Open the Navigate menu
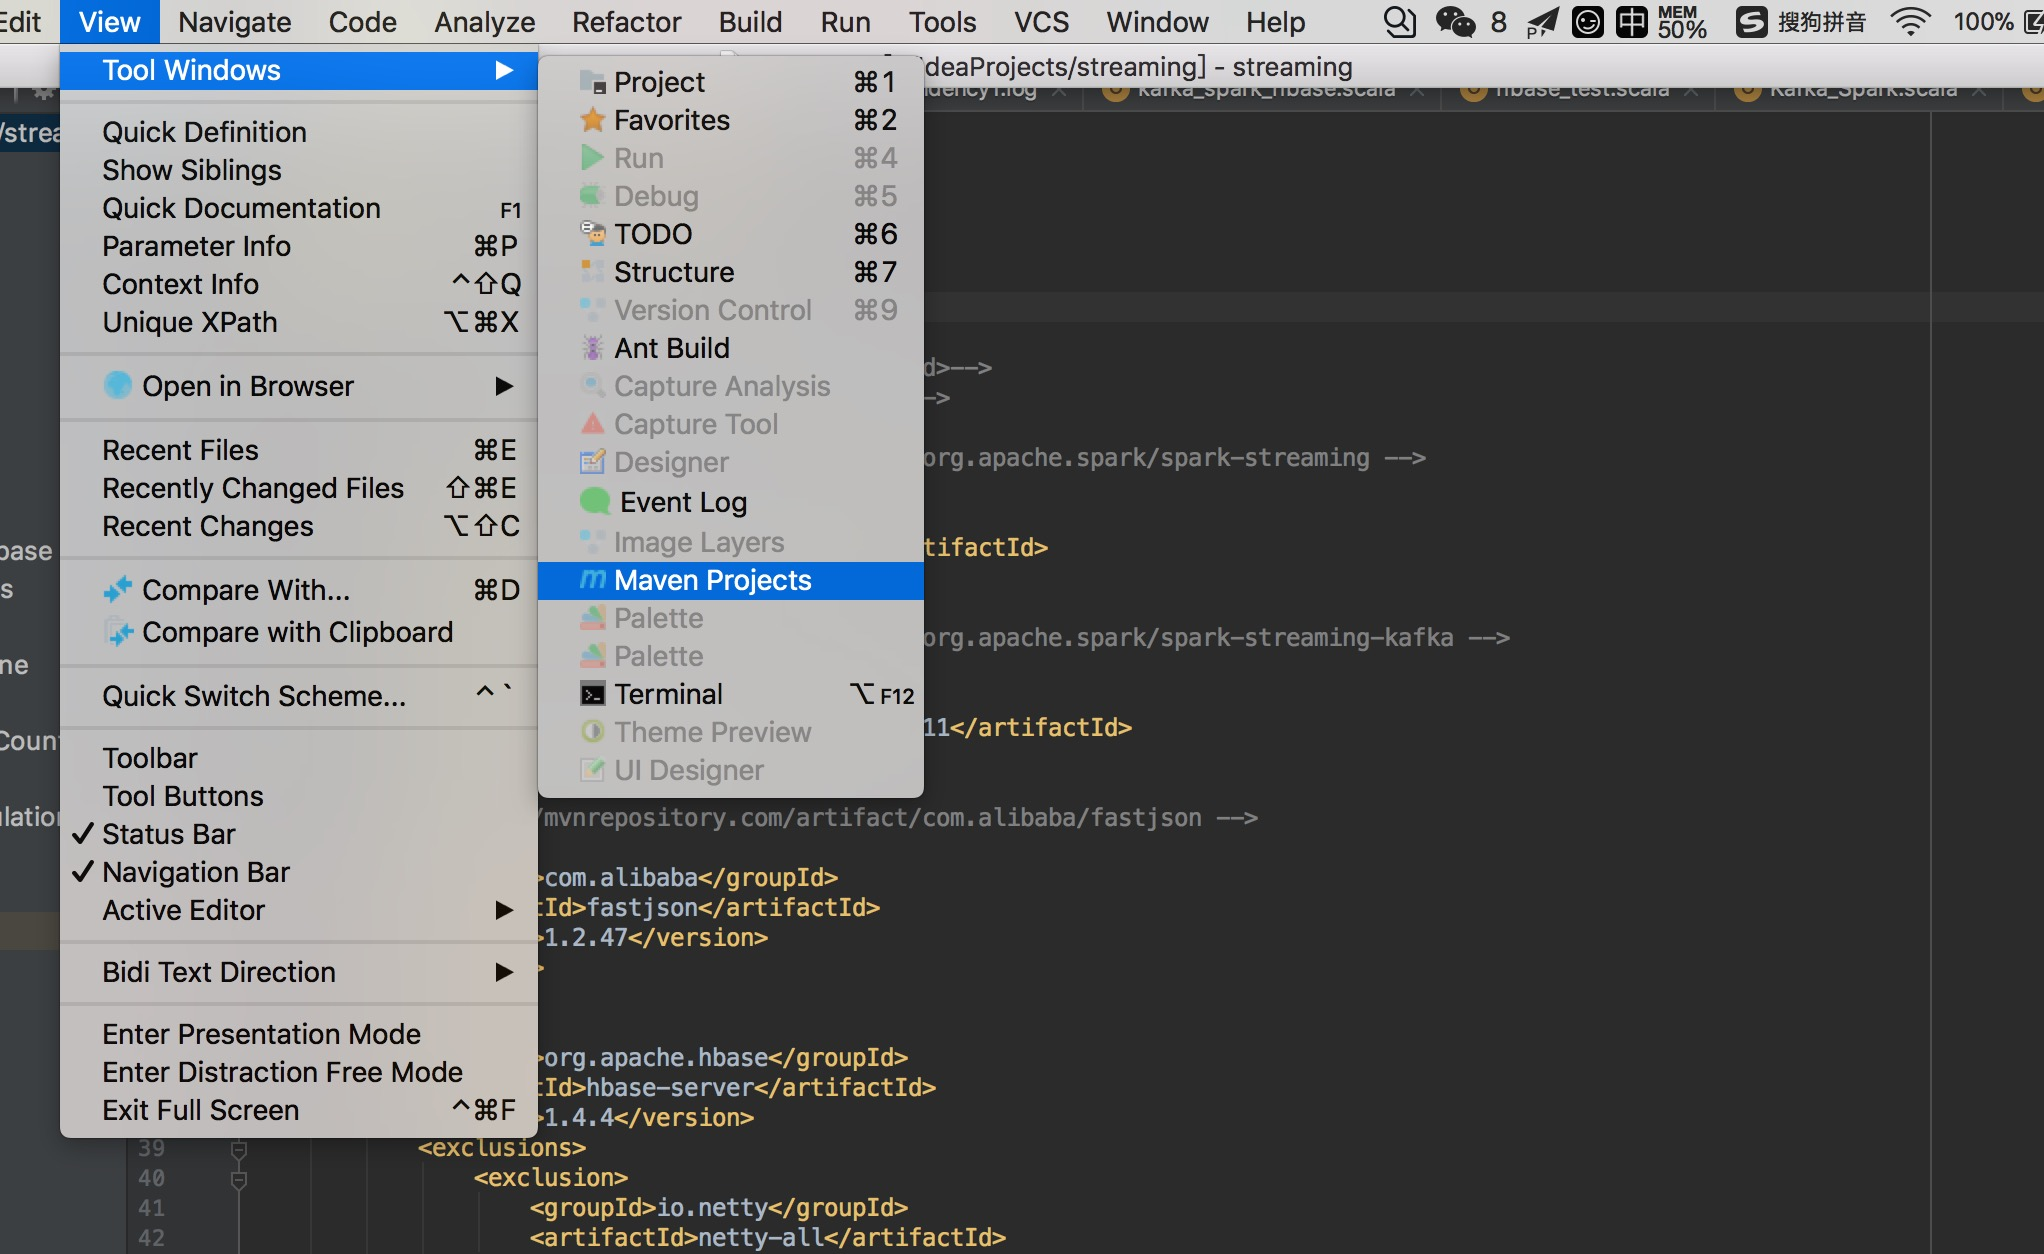The image size is (2044, 1254). pyautogui.click(x=234, y=22)
